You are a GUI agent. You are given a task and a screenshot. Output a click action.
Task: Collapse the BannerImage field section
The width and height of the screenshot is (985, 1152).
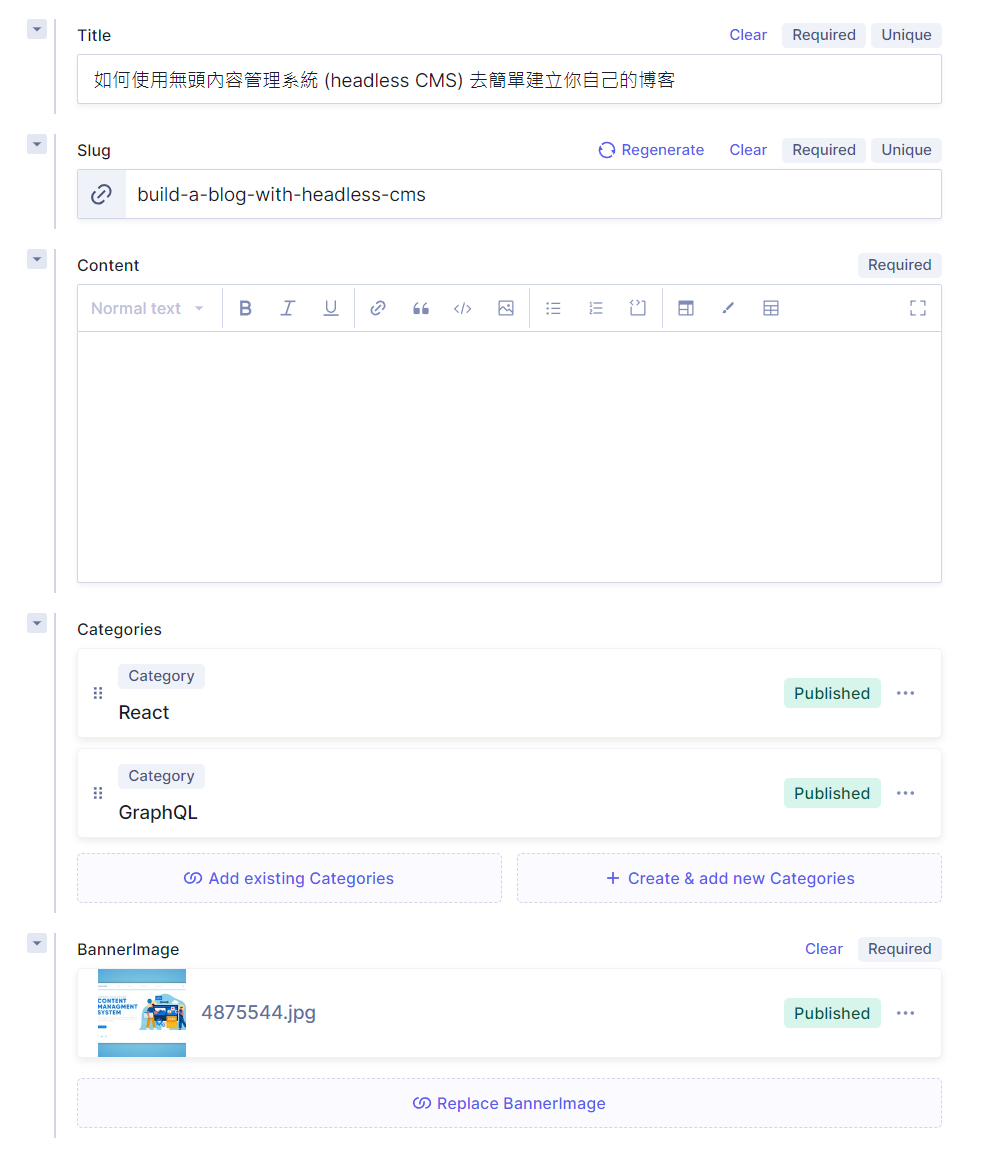click(37, 944)
